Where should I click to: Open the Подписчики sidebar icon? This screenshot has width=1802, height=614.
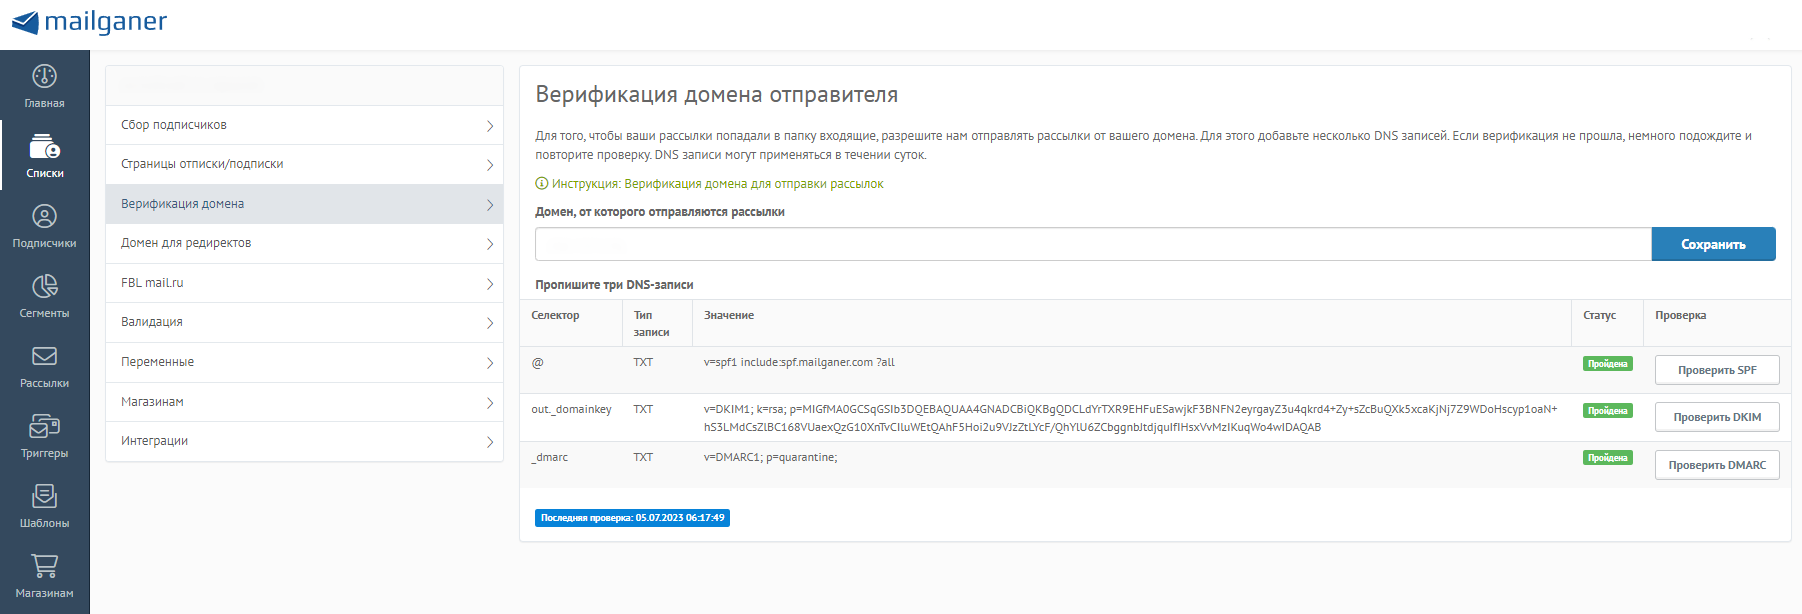pyautogui.click(x=44, y=216)
